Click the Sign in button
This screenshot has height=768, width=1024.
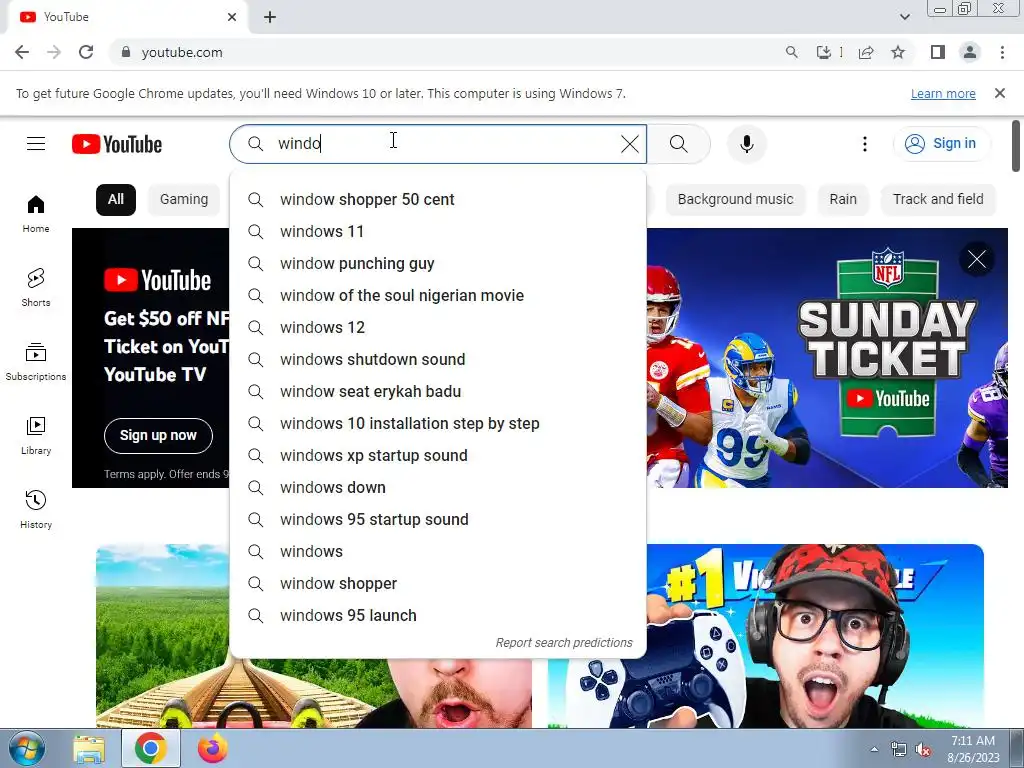pos(941,144)
